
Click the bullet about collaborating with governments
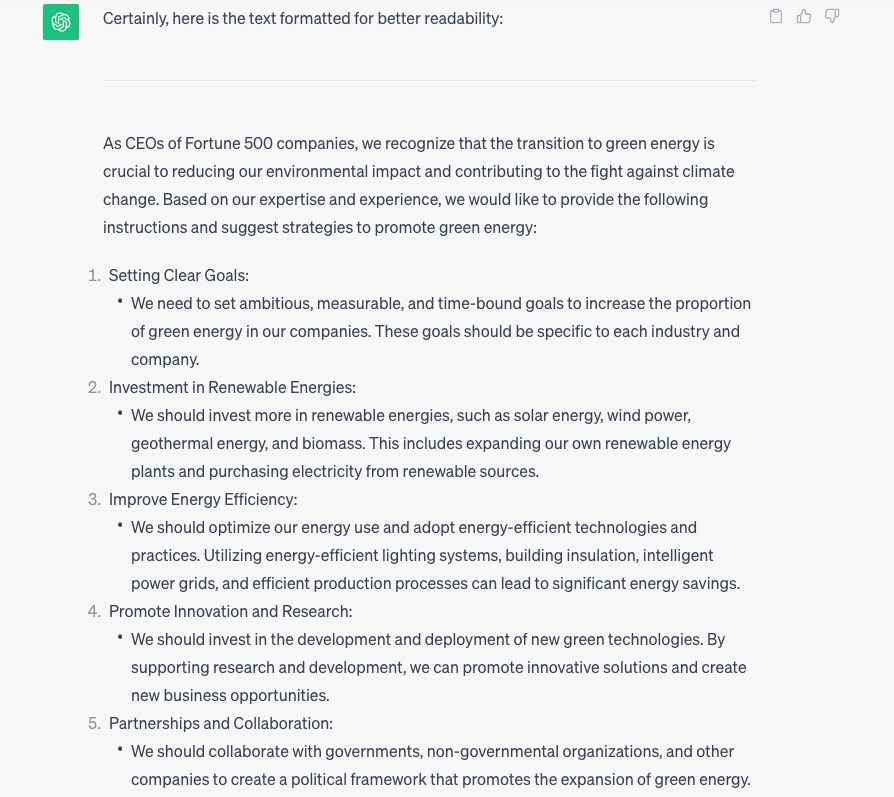(440, 765)
